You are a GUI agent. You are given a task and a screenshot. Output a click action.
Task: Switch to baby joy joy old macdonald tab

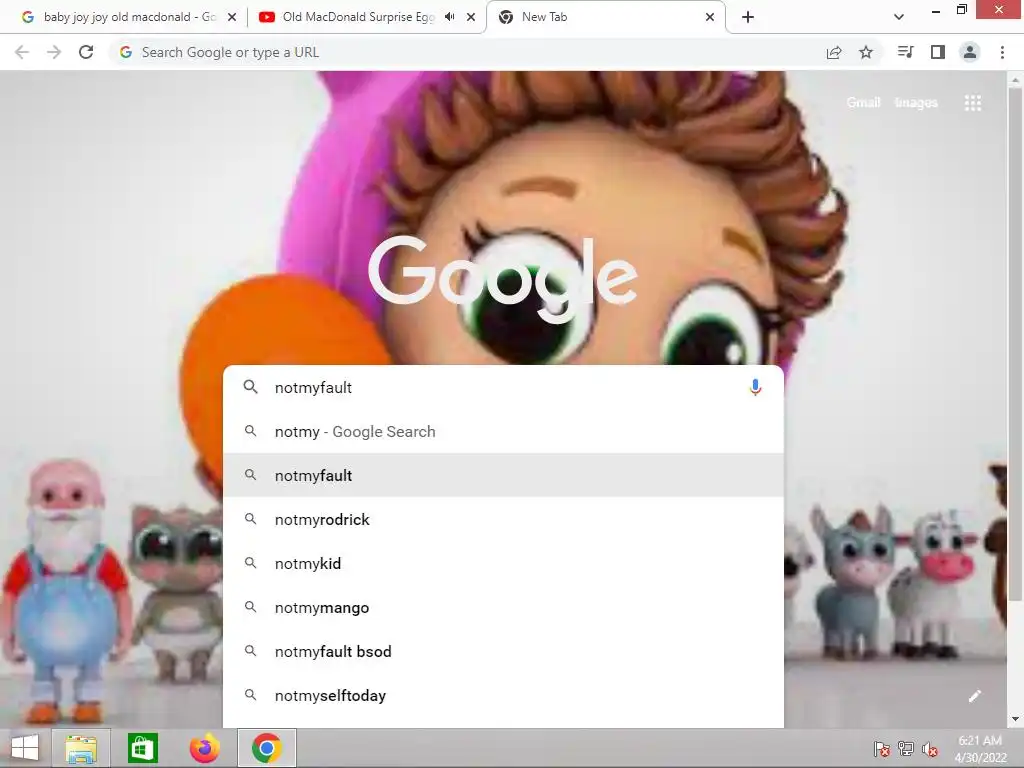coord(129,17)
